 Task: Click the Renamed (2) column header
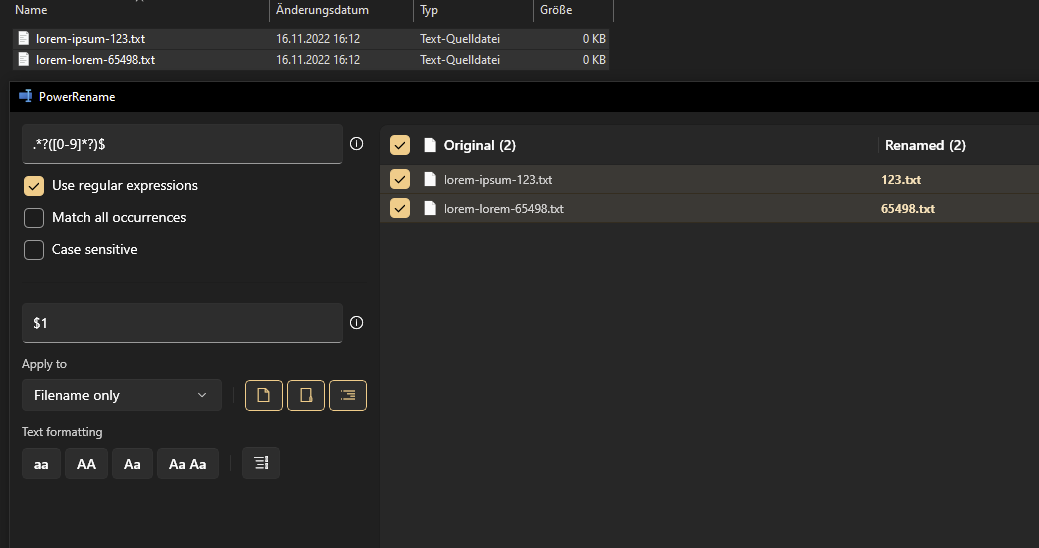point(925,145)
